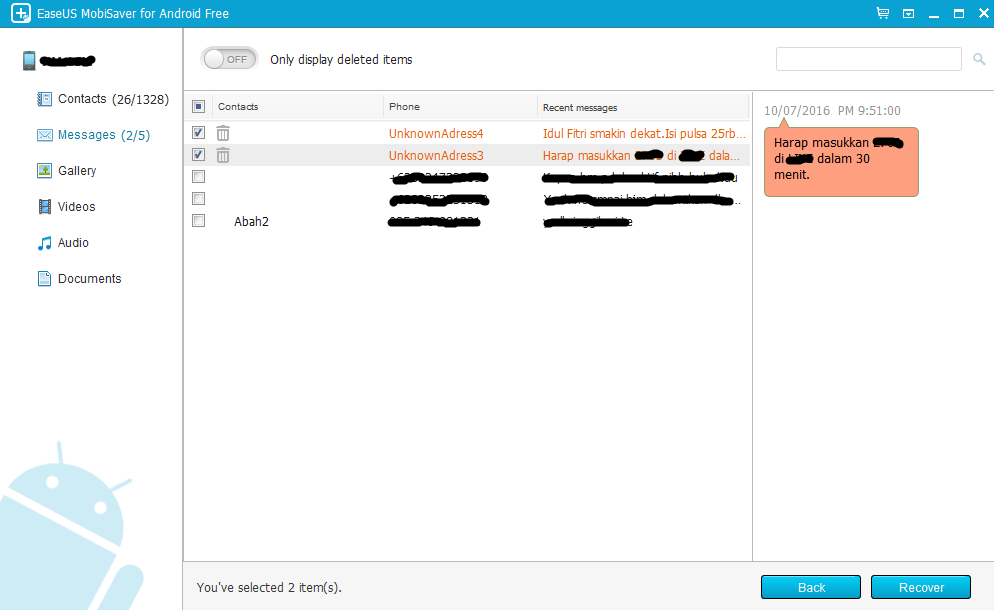994x610 pixels.
Task: Click the phone device icon
Action: pos(29,61)
